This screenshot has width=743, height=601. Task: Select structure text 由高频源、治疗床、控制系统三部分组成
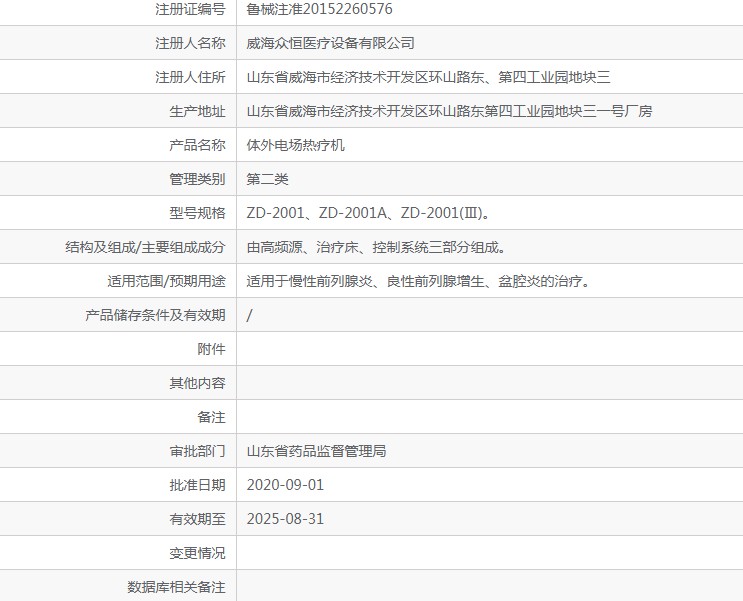click(376, 247)
